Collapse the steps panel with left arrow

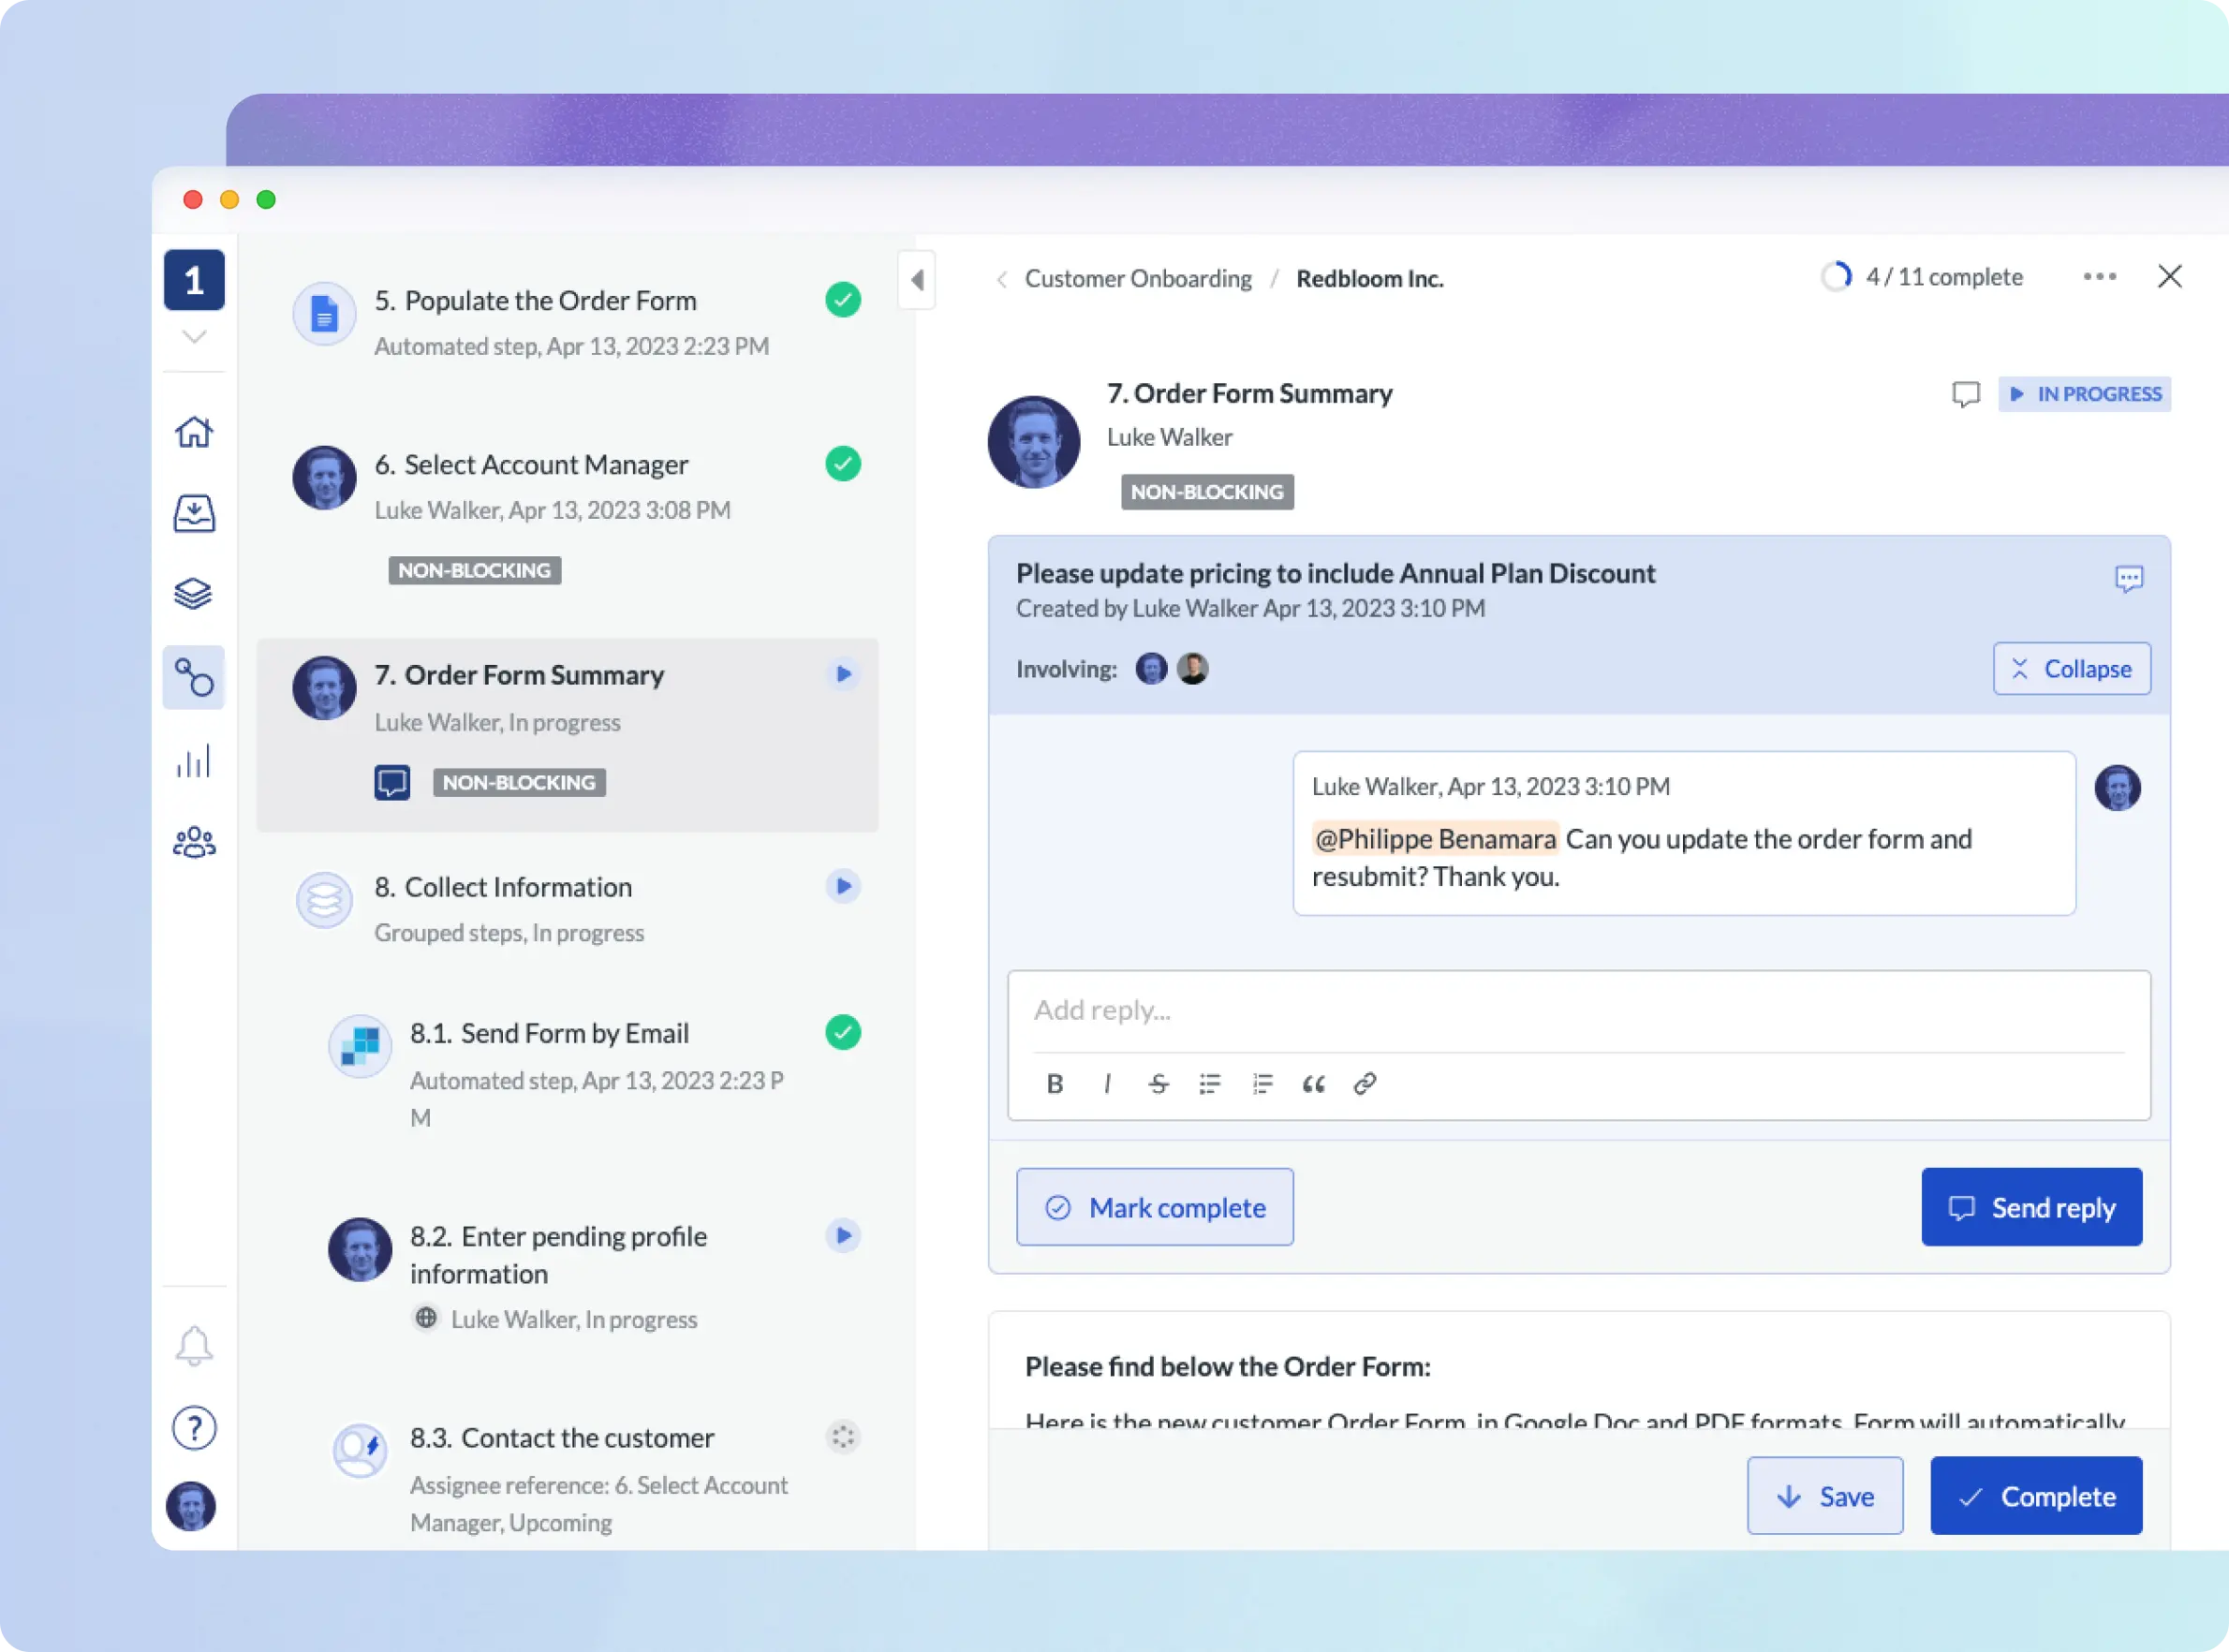[917, 280]
